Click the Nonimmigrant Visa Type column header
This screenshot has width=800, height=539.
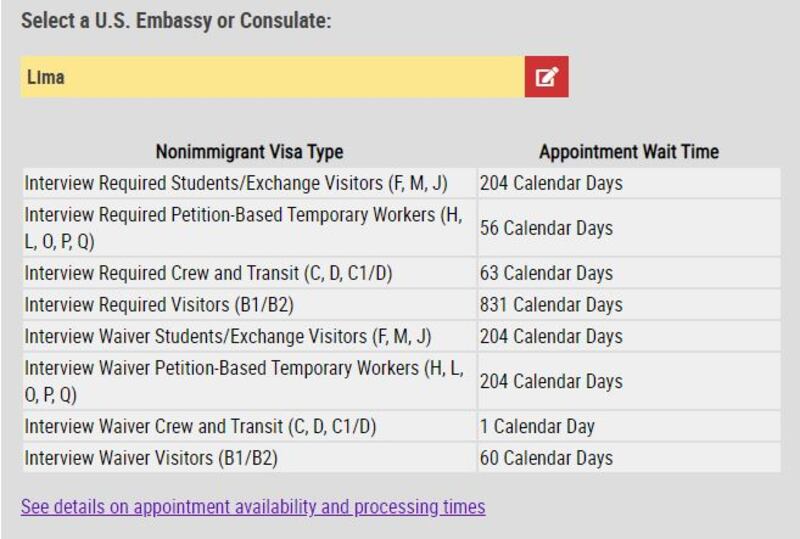(x=249, y=152)
